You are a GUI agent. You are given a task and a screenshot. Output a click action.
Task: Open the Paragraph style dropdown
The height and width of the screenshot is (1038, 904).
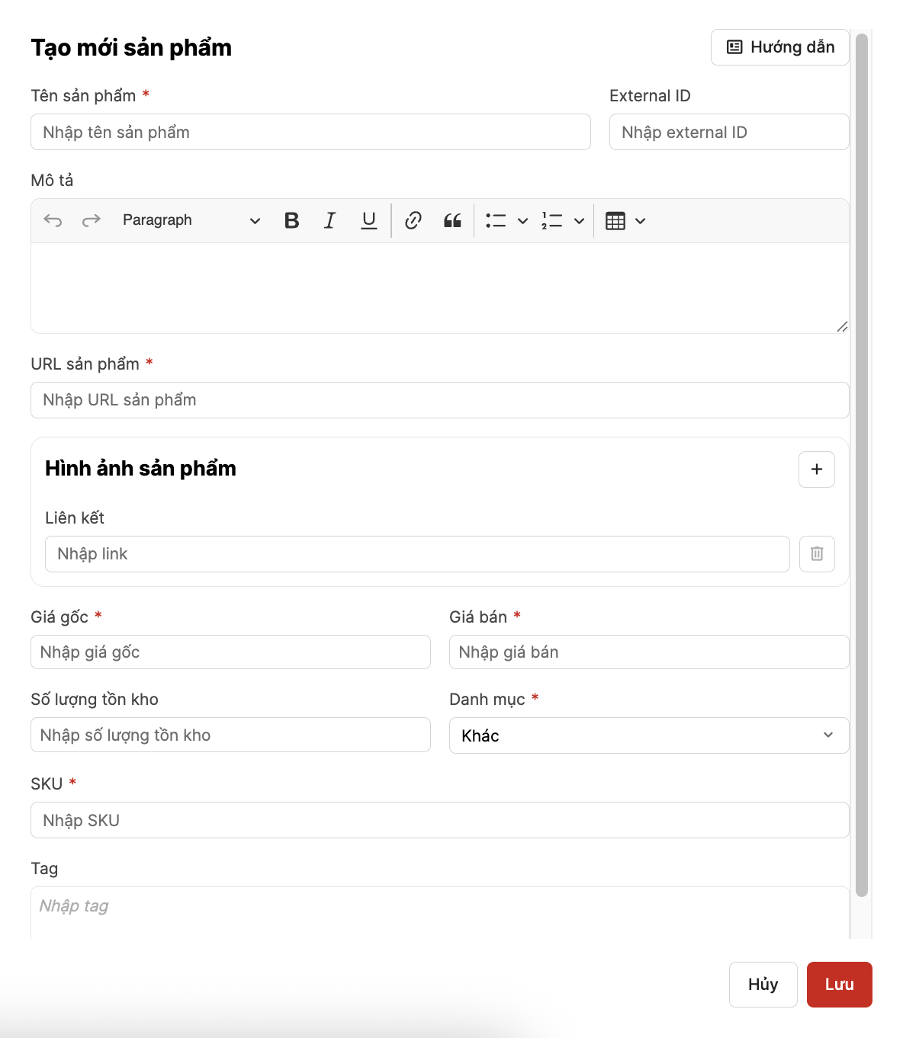[190, 221]
